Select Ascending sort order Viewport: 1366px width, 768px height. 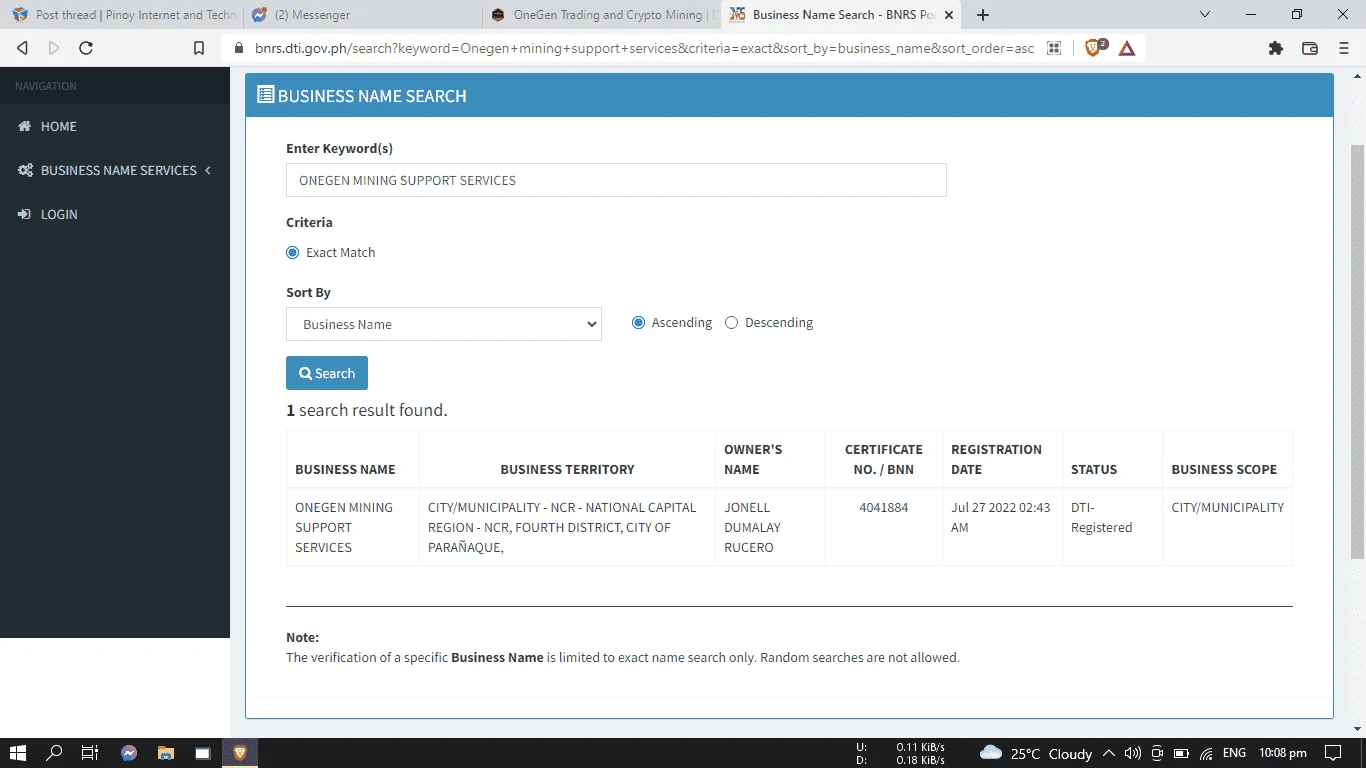(x=638, y=322)
